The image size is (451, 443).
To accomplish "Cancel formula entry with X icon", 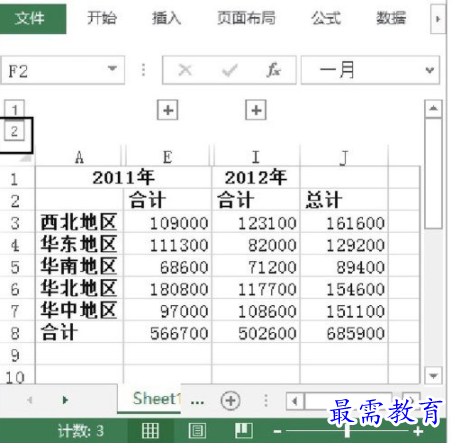I will (185, 70).
